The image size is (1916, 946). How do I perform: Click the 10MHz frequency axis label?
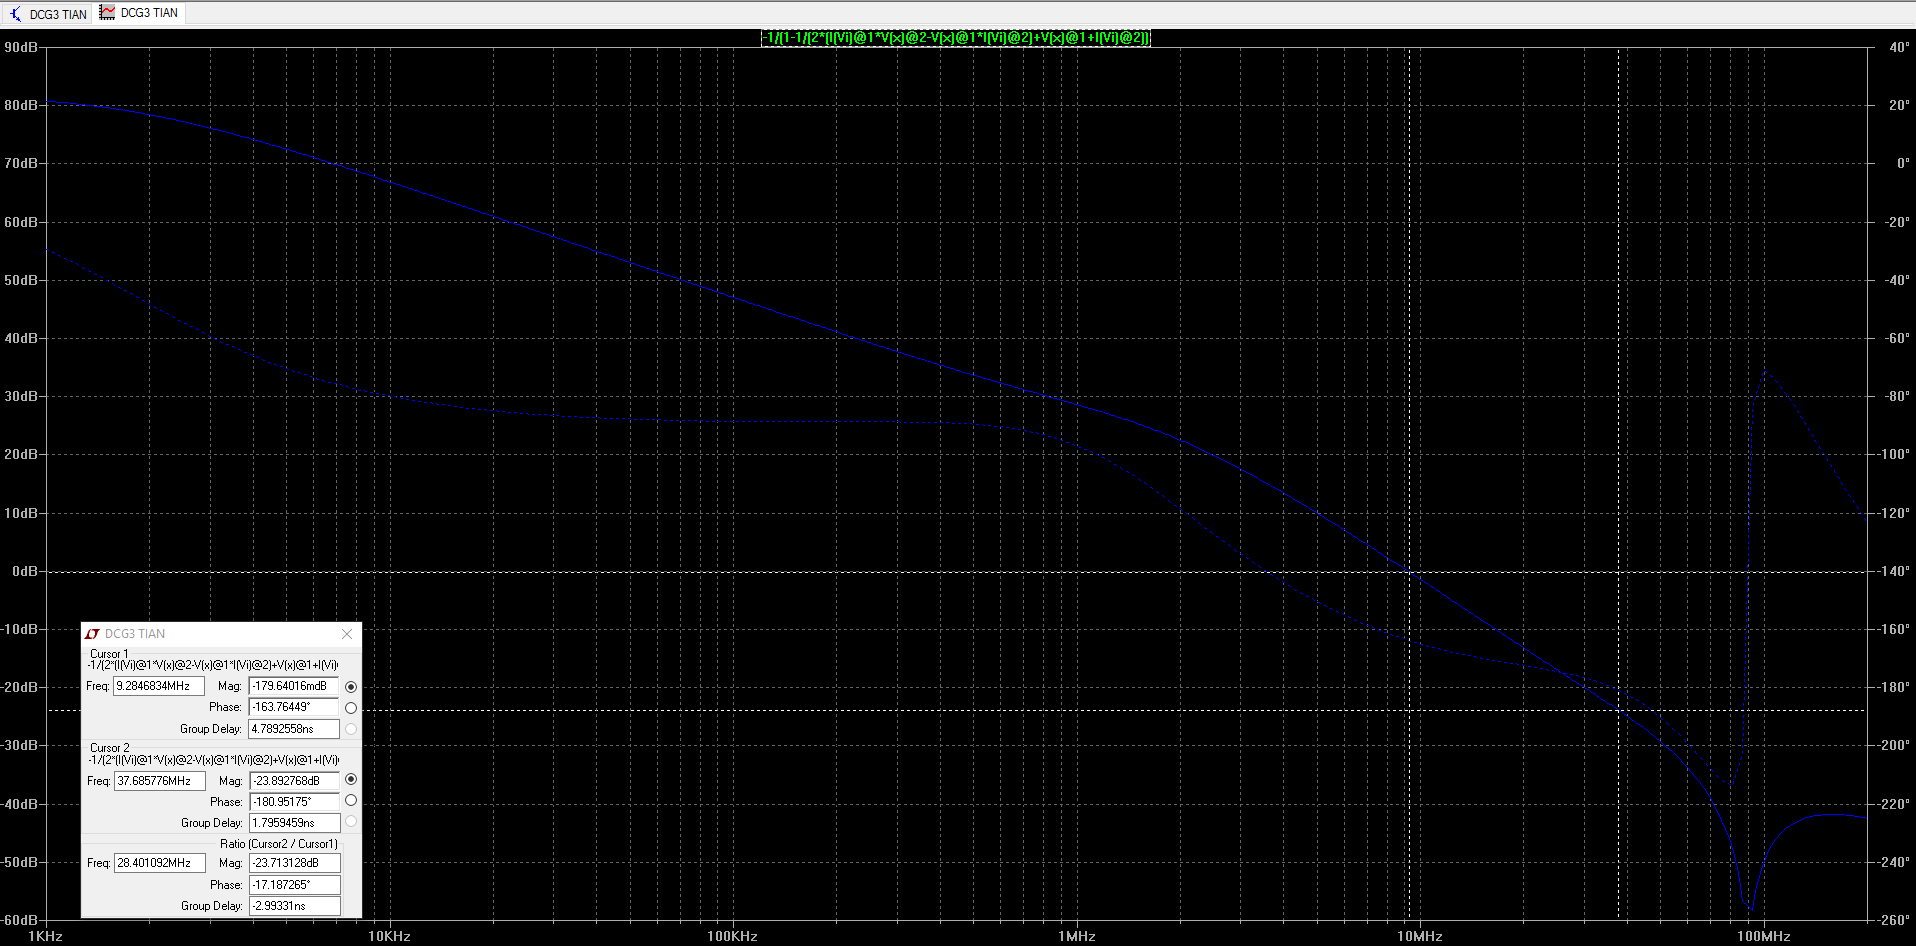tap(1420, 937)
